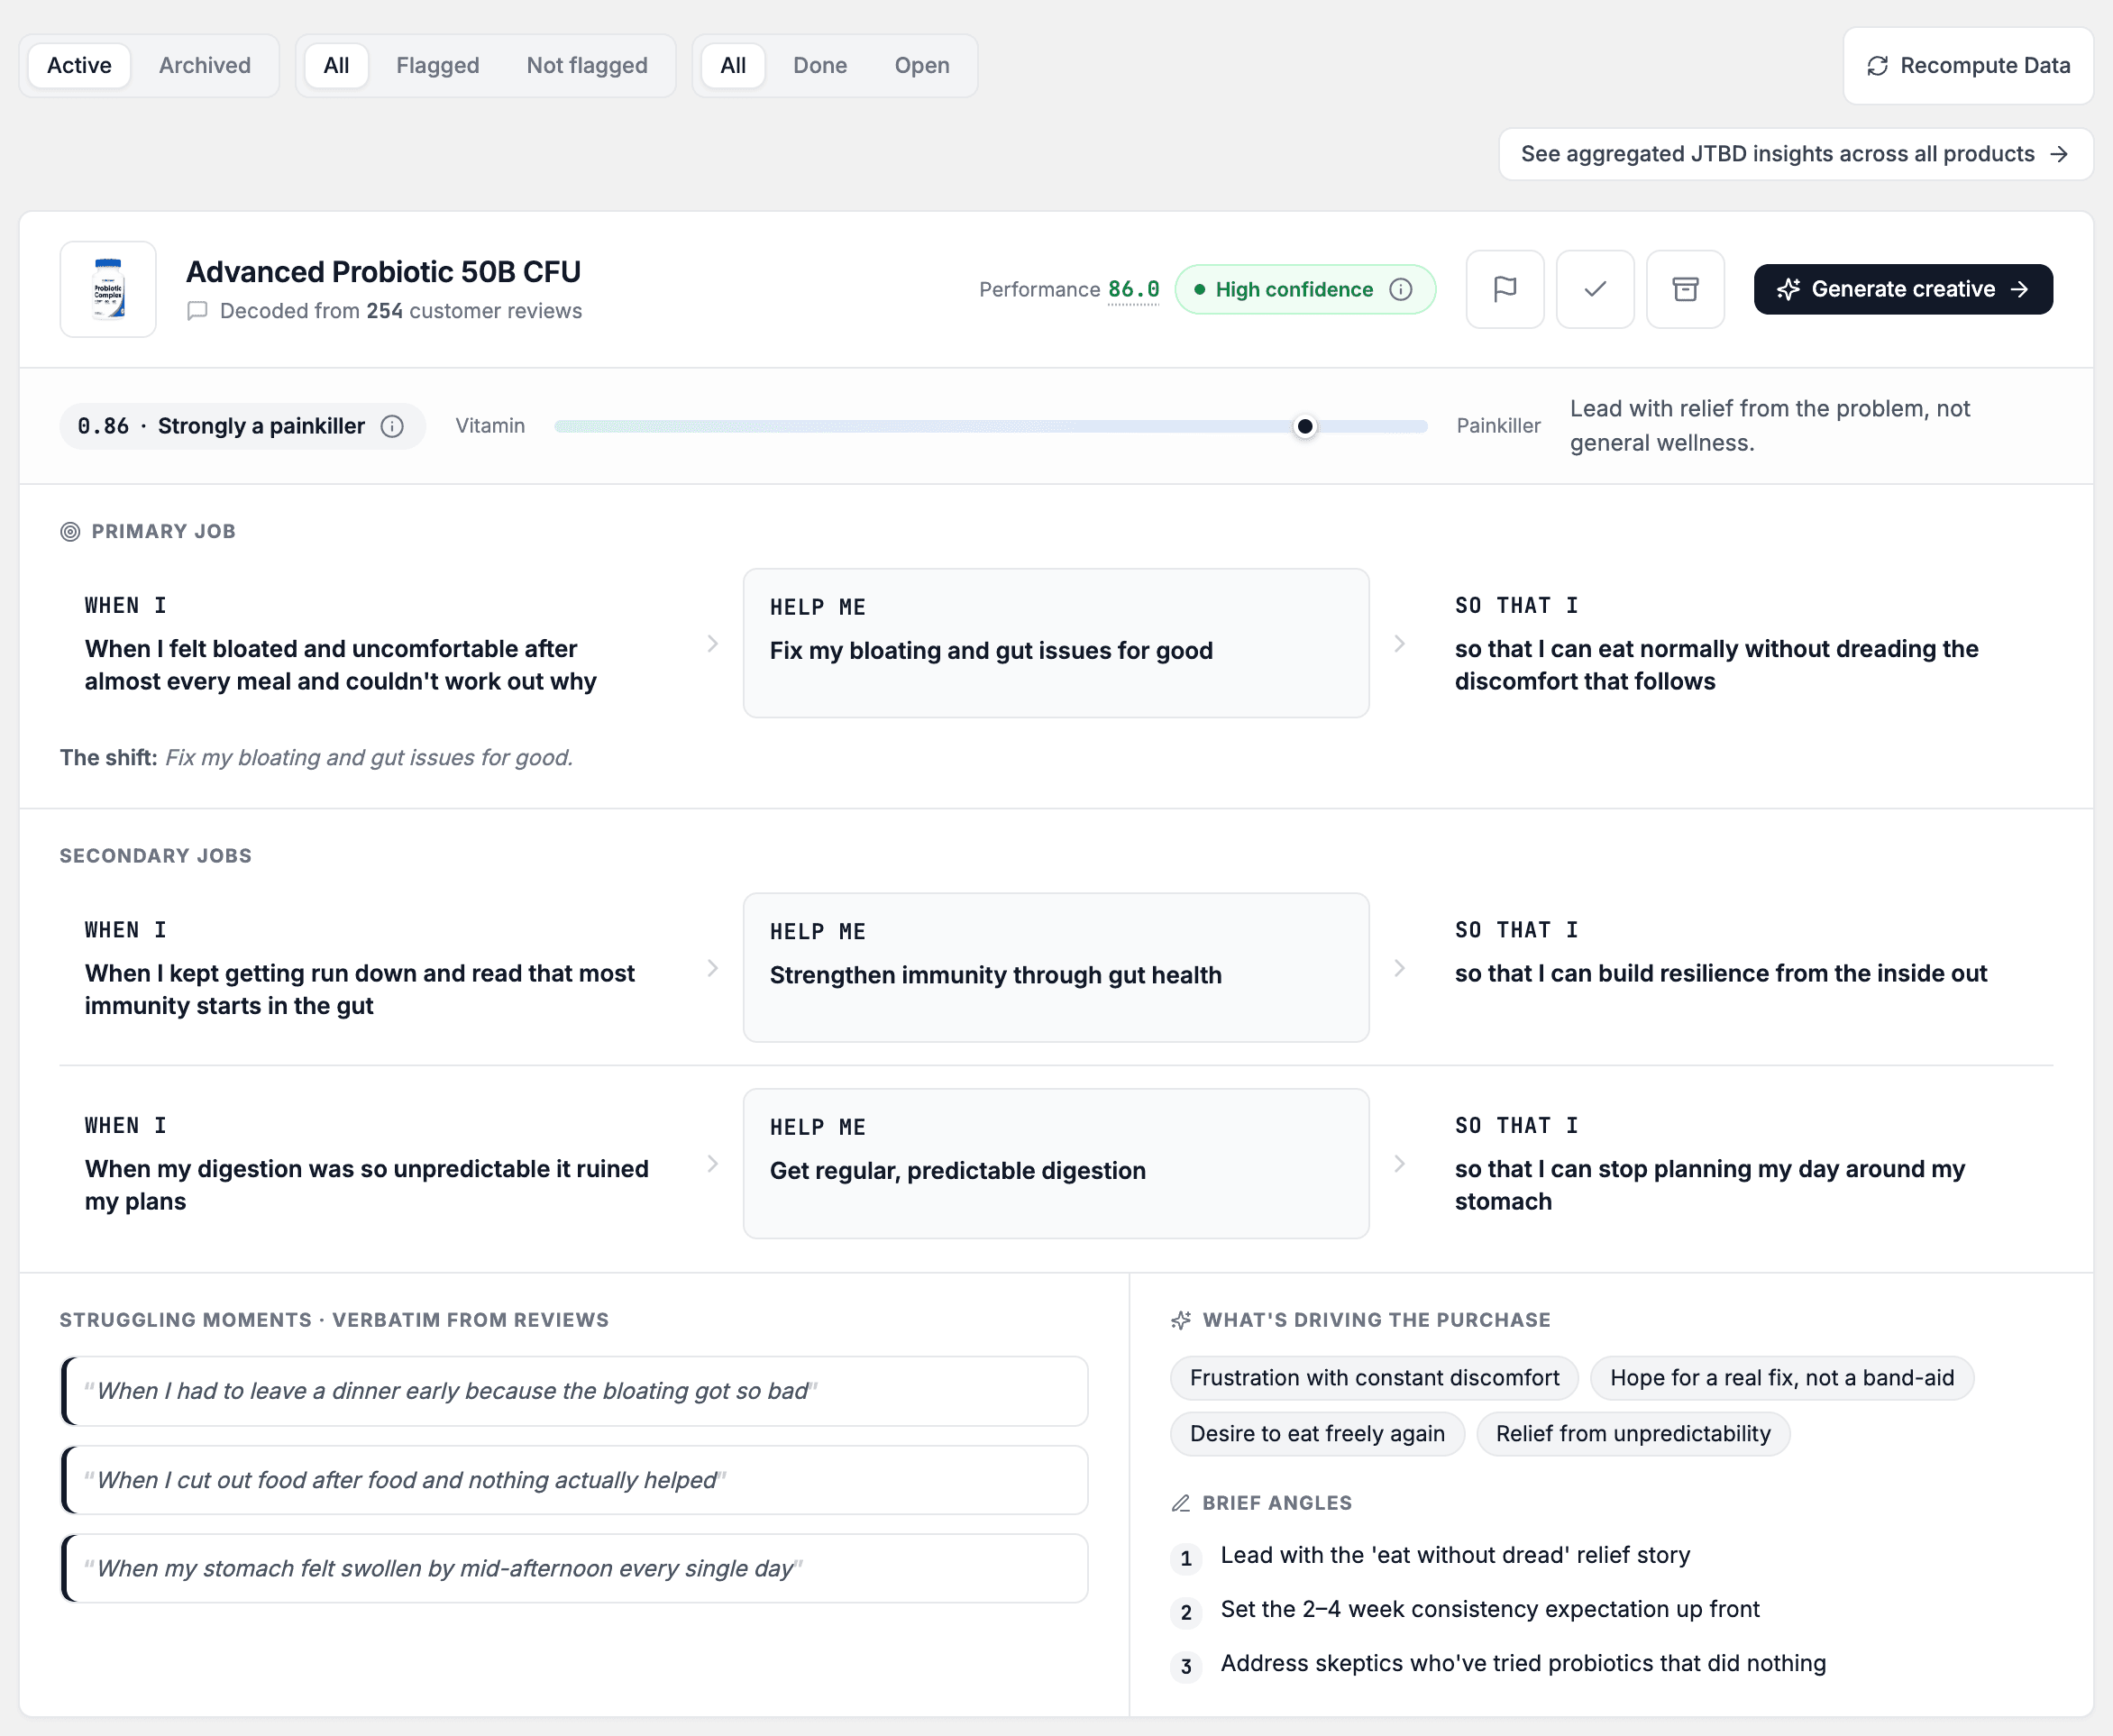Click quote 'stomach felt swollen by mid-afternoon'
This screenshot has width=2113, height=1736.
pyautogui.click(x=574, y=1568)
